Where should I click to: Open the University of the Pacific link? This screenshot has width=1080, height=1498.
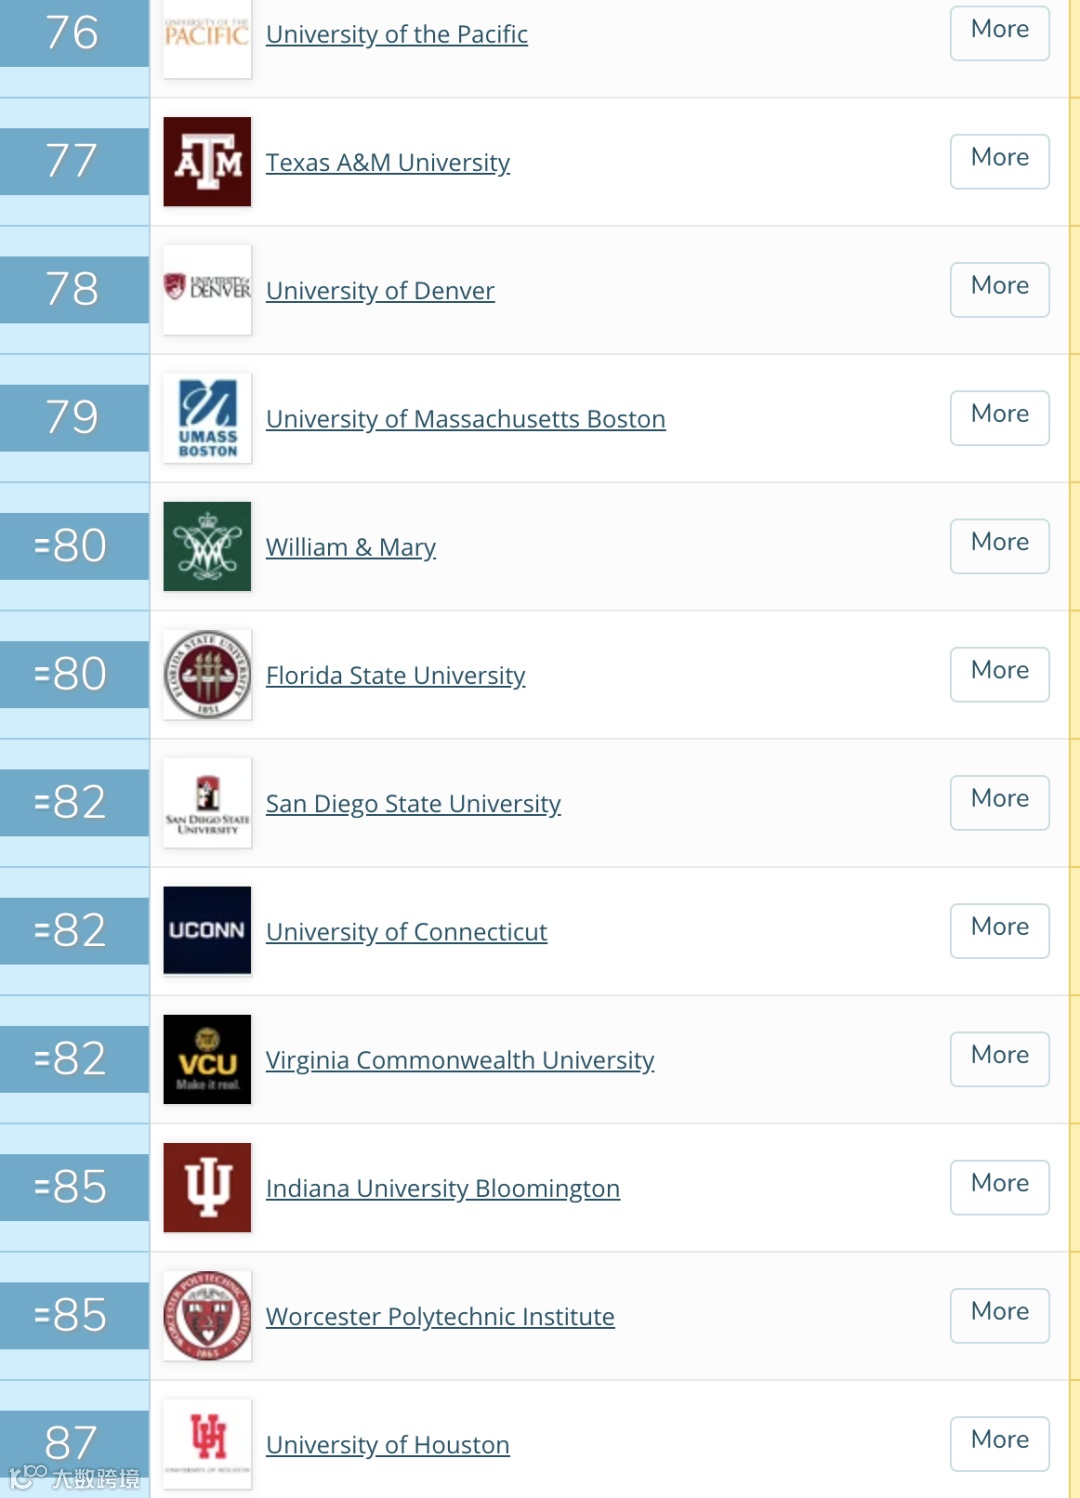pos(396,34)
